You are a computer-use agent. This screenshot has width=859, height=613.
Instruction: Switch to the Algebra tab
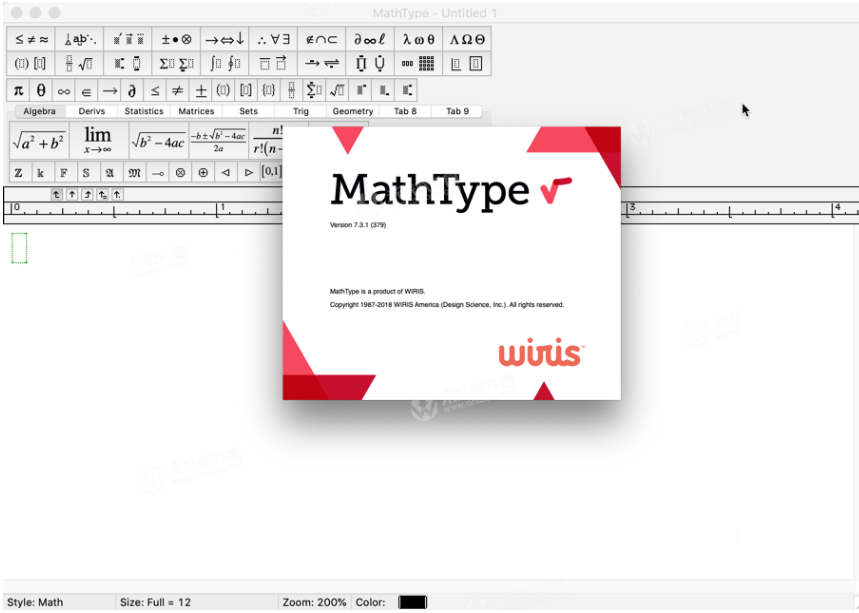pos(39,111)
